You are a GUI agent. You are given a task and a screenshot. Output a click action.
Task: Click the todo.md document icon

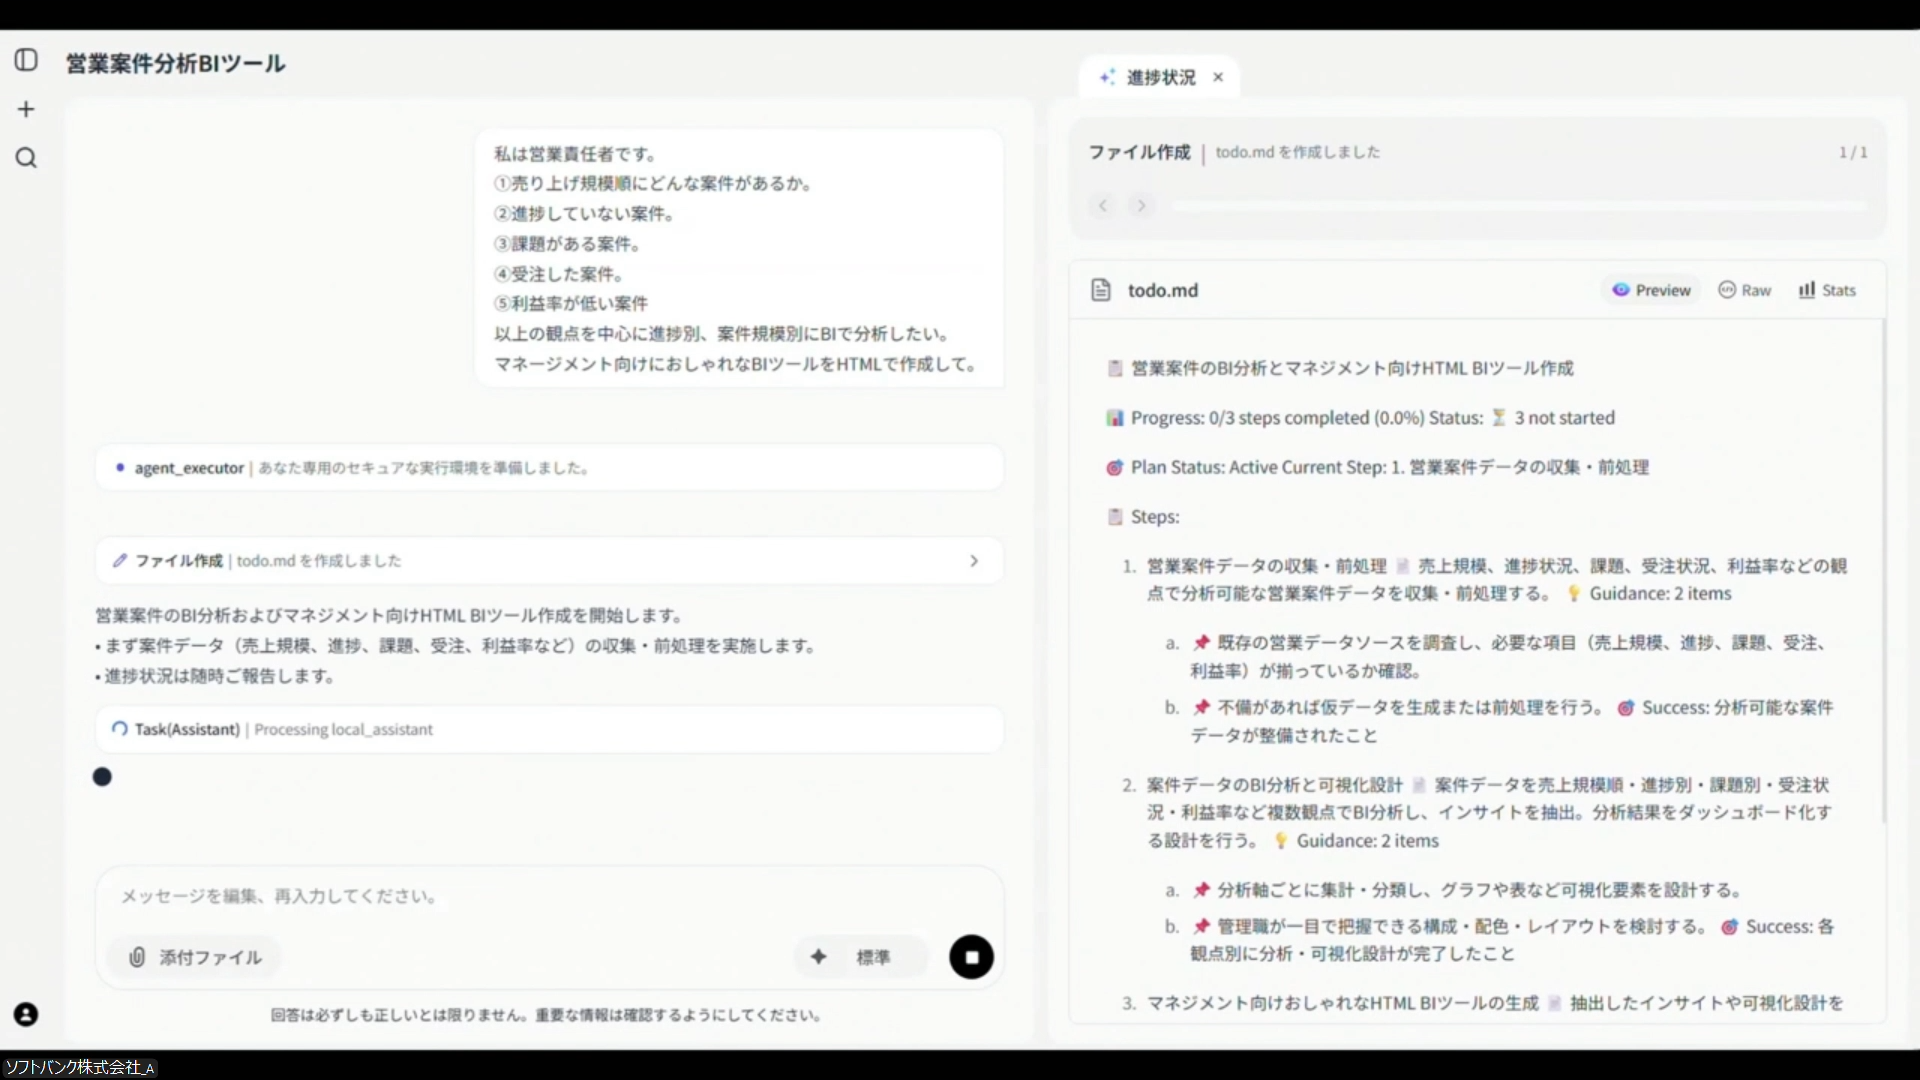tap(1101, 290)
